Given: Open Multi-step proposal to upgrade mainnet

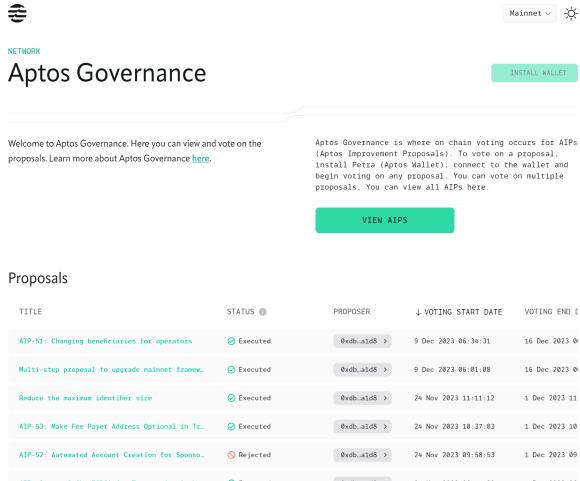Looking at the screenshot, I should click(111, 370).
